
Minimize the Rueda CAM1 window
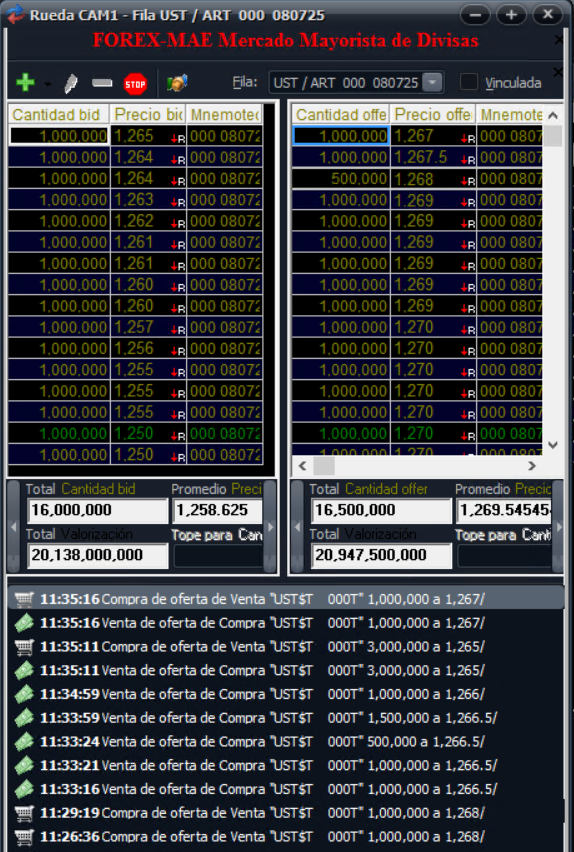point(475,15)
